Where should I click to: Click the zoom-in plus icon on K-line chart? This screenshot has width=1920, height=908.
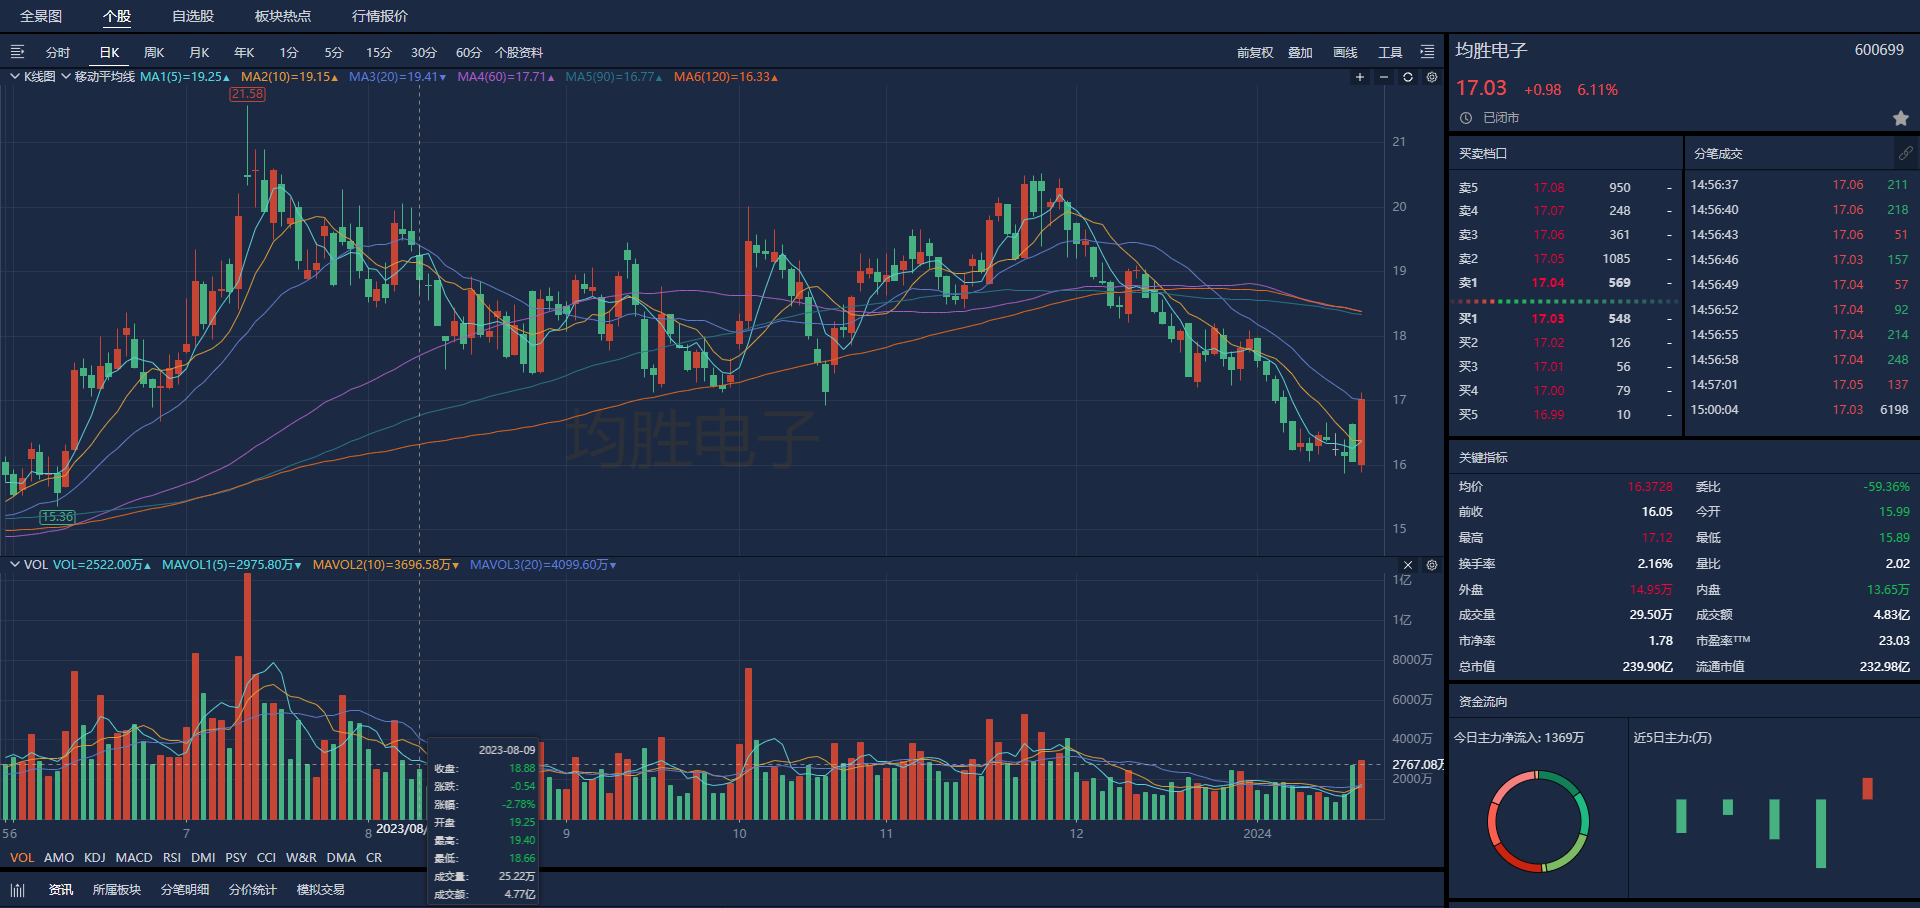[x=1359, y=77]
